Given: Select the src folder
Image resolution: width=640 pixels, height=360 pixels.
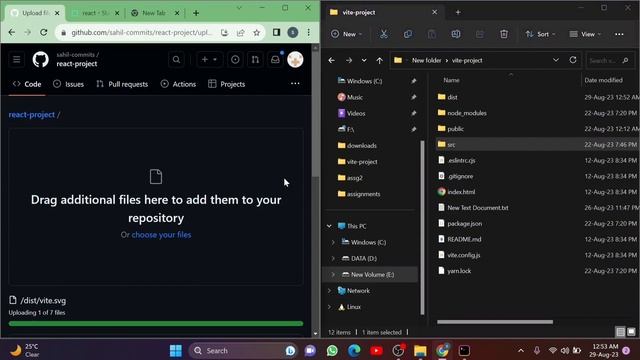Looking at the screenshot, I should coord(536,144).
